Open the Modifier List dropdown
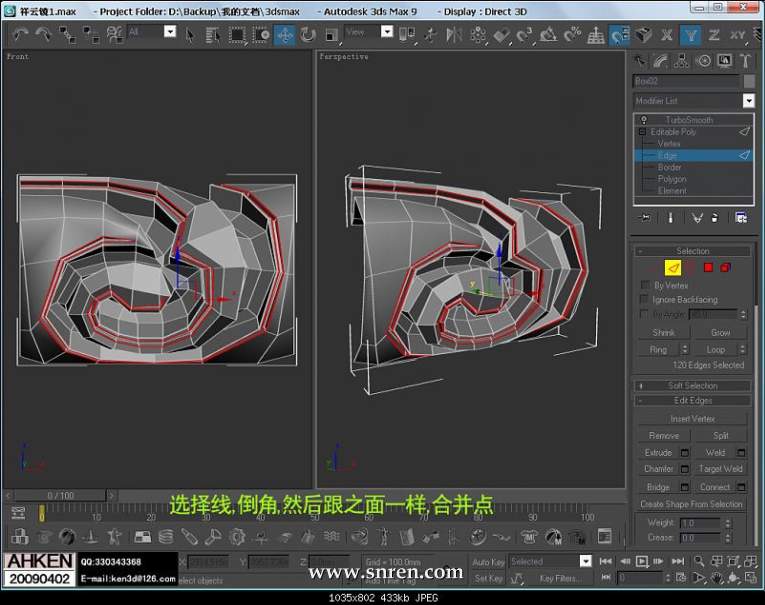 (x=748, y=101)
